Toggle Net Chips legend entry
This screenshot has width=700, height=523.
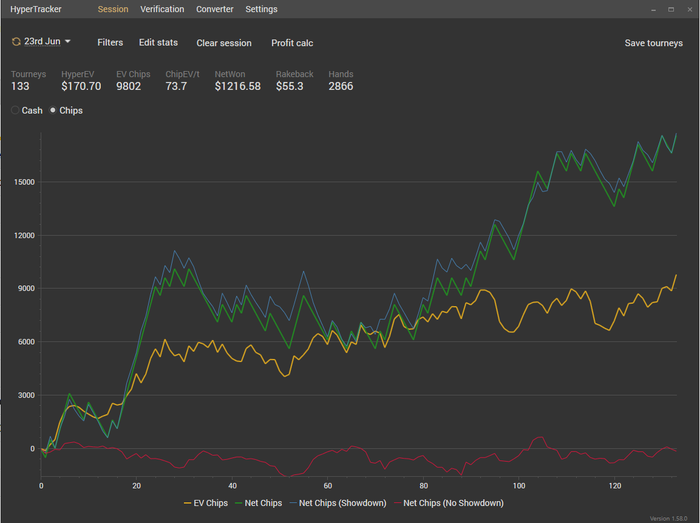pos(258,503)
